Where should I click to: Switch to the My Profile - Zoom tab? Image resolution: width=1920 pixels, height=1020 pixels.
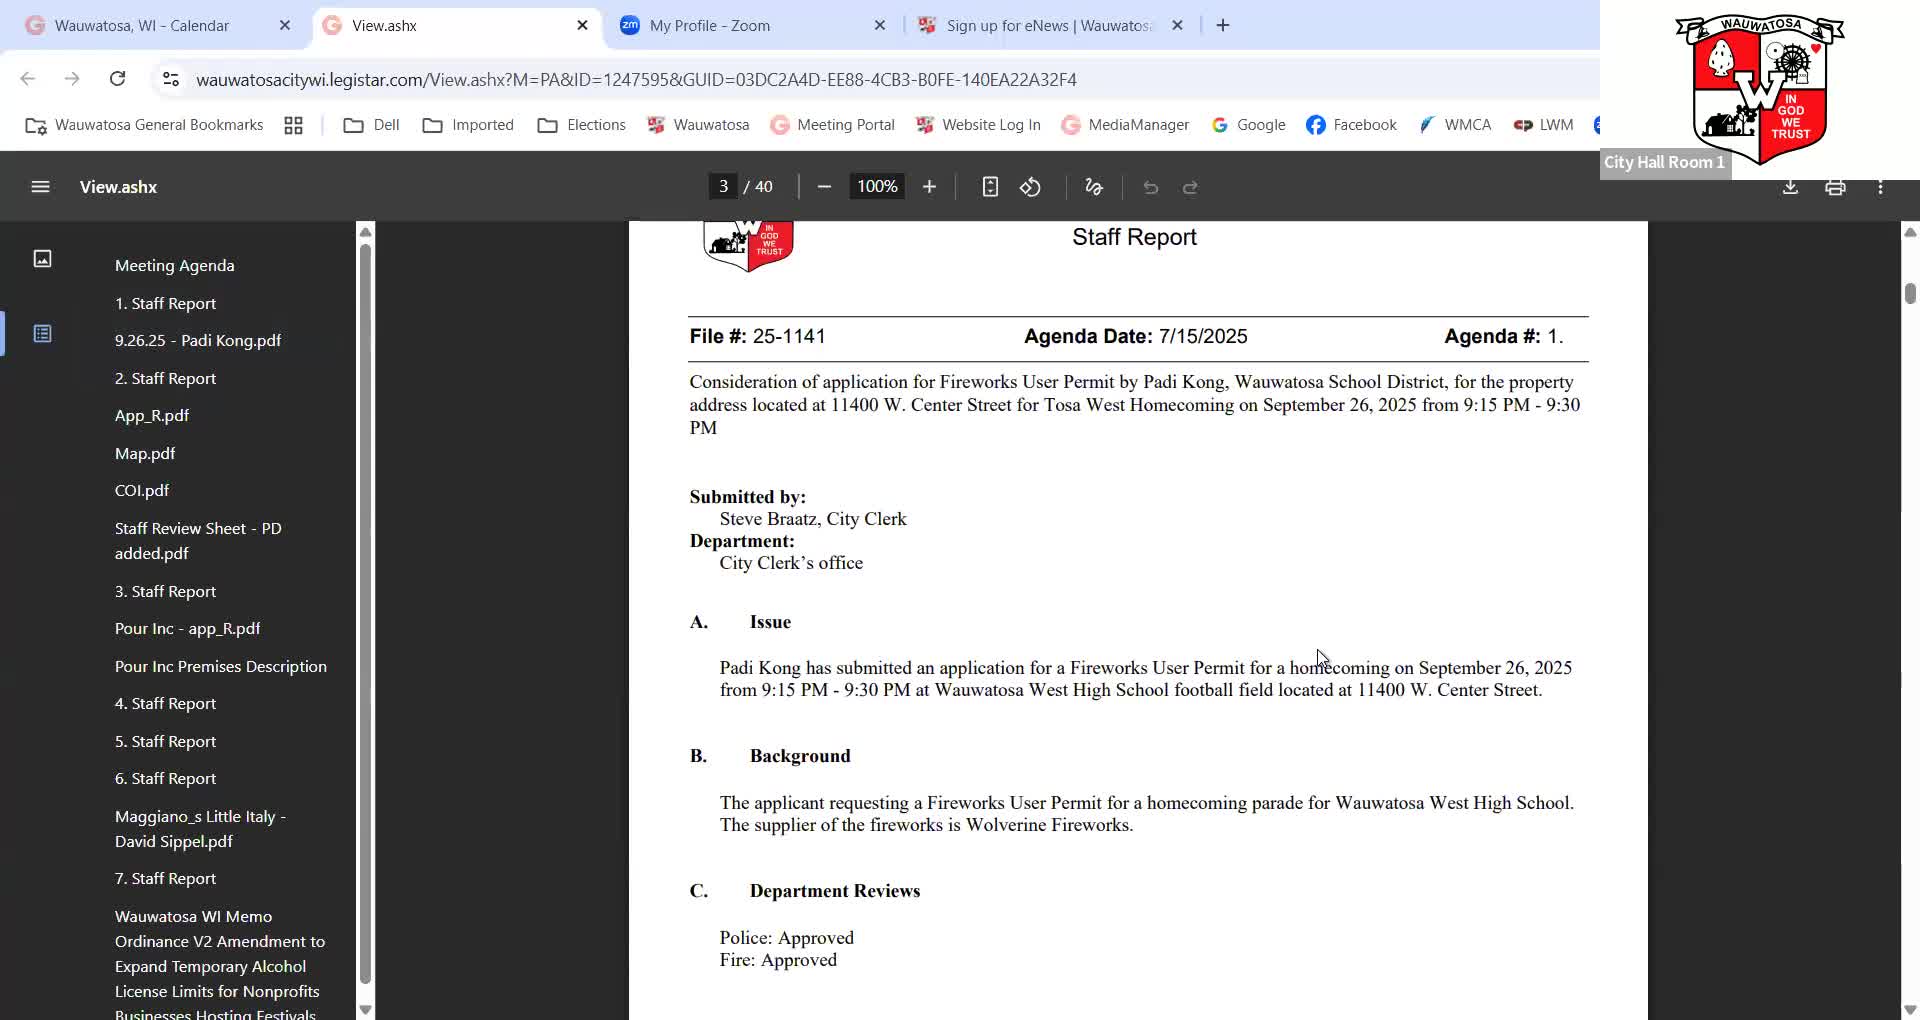[x=709, y=26]
